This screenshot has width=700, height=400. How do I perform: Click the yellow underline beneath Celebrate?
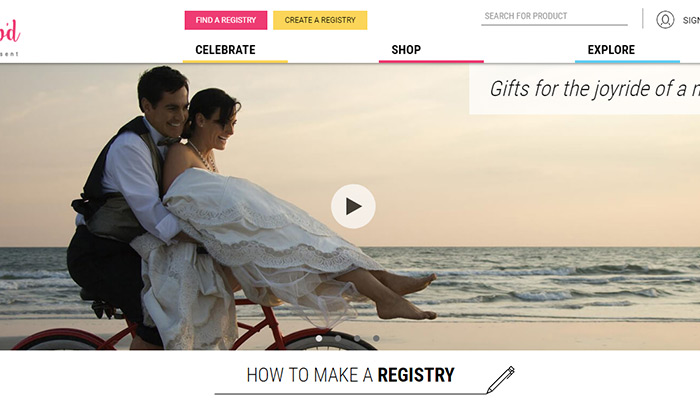pyautogui.click(x=235, y=62)
